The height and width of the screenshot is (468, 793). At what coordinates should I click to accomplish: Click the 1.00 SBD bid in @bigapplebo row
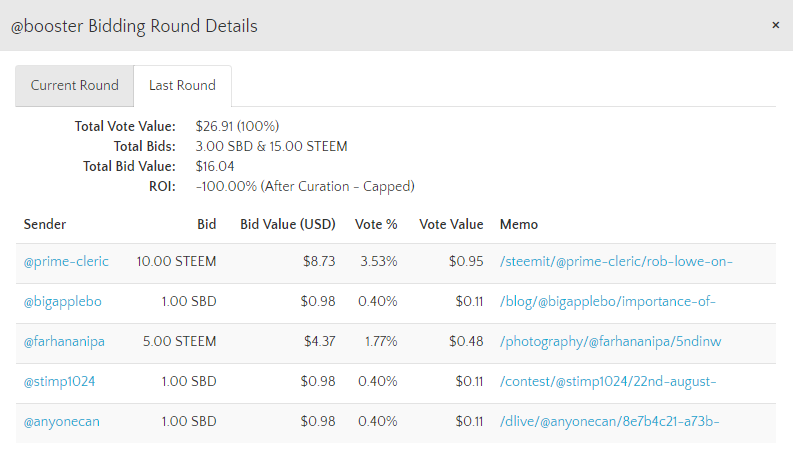point(189,302)
